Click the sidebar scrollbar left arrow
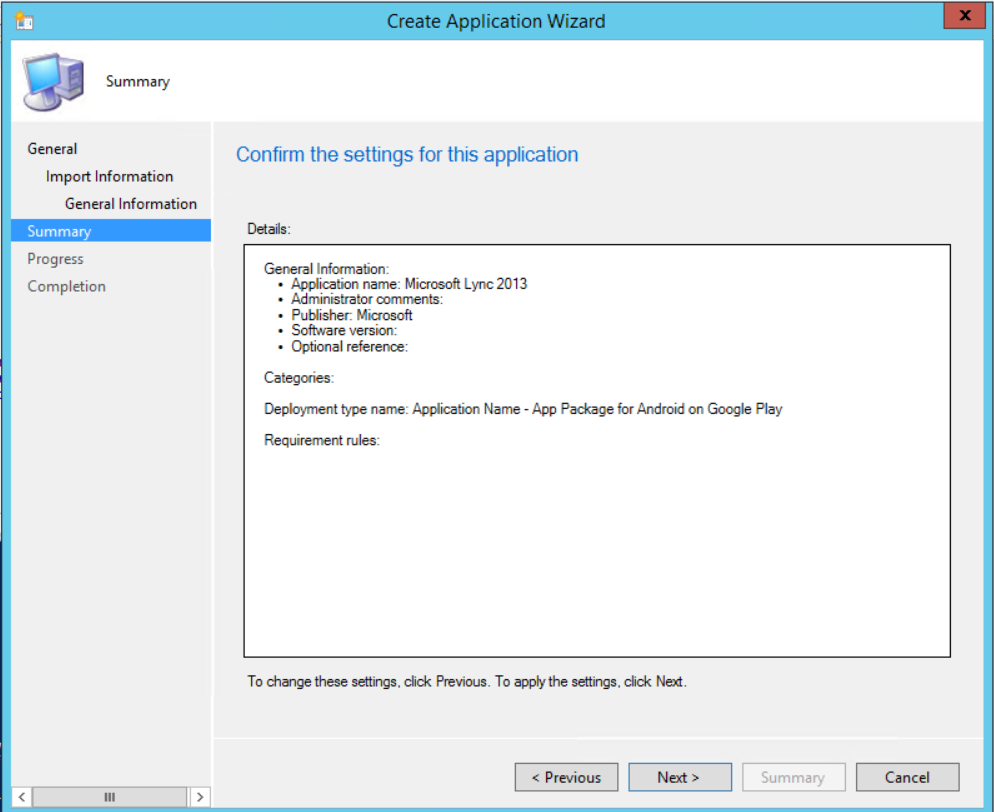This screenshot has width=994, height=812. [x=20, y=797]
